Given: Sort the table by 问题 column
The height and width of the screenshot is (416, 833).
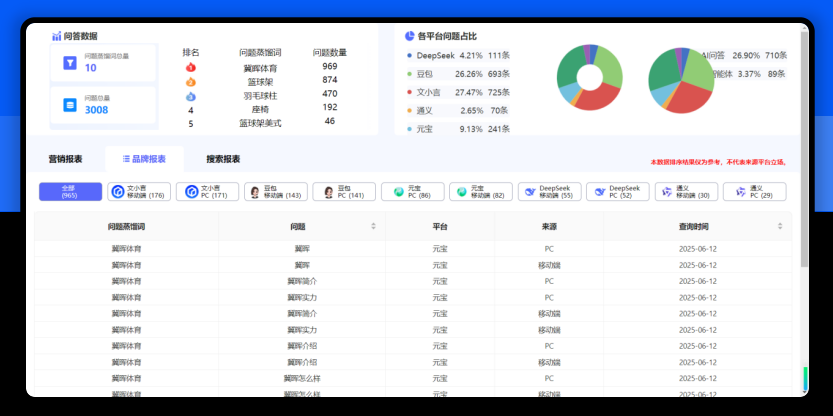Looking at the screenshot, I should point(374,227).
